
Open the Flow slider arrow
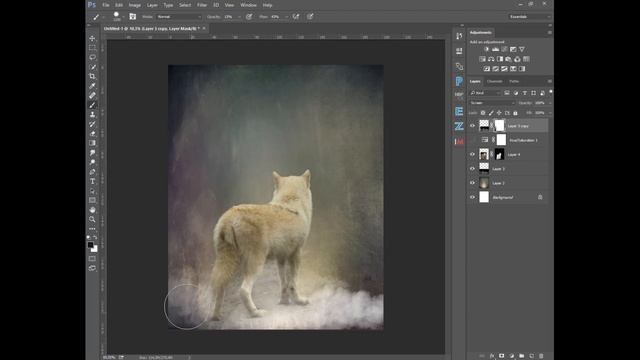tap(286, 17)
